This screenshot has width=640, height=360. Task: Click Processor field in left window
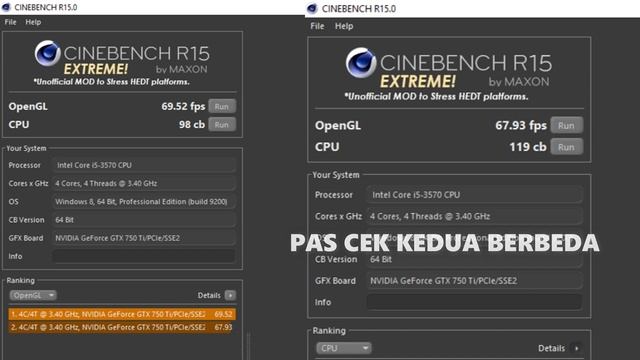tap(144, 165)
